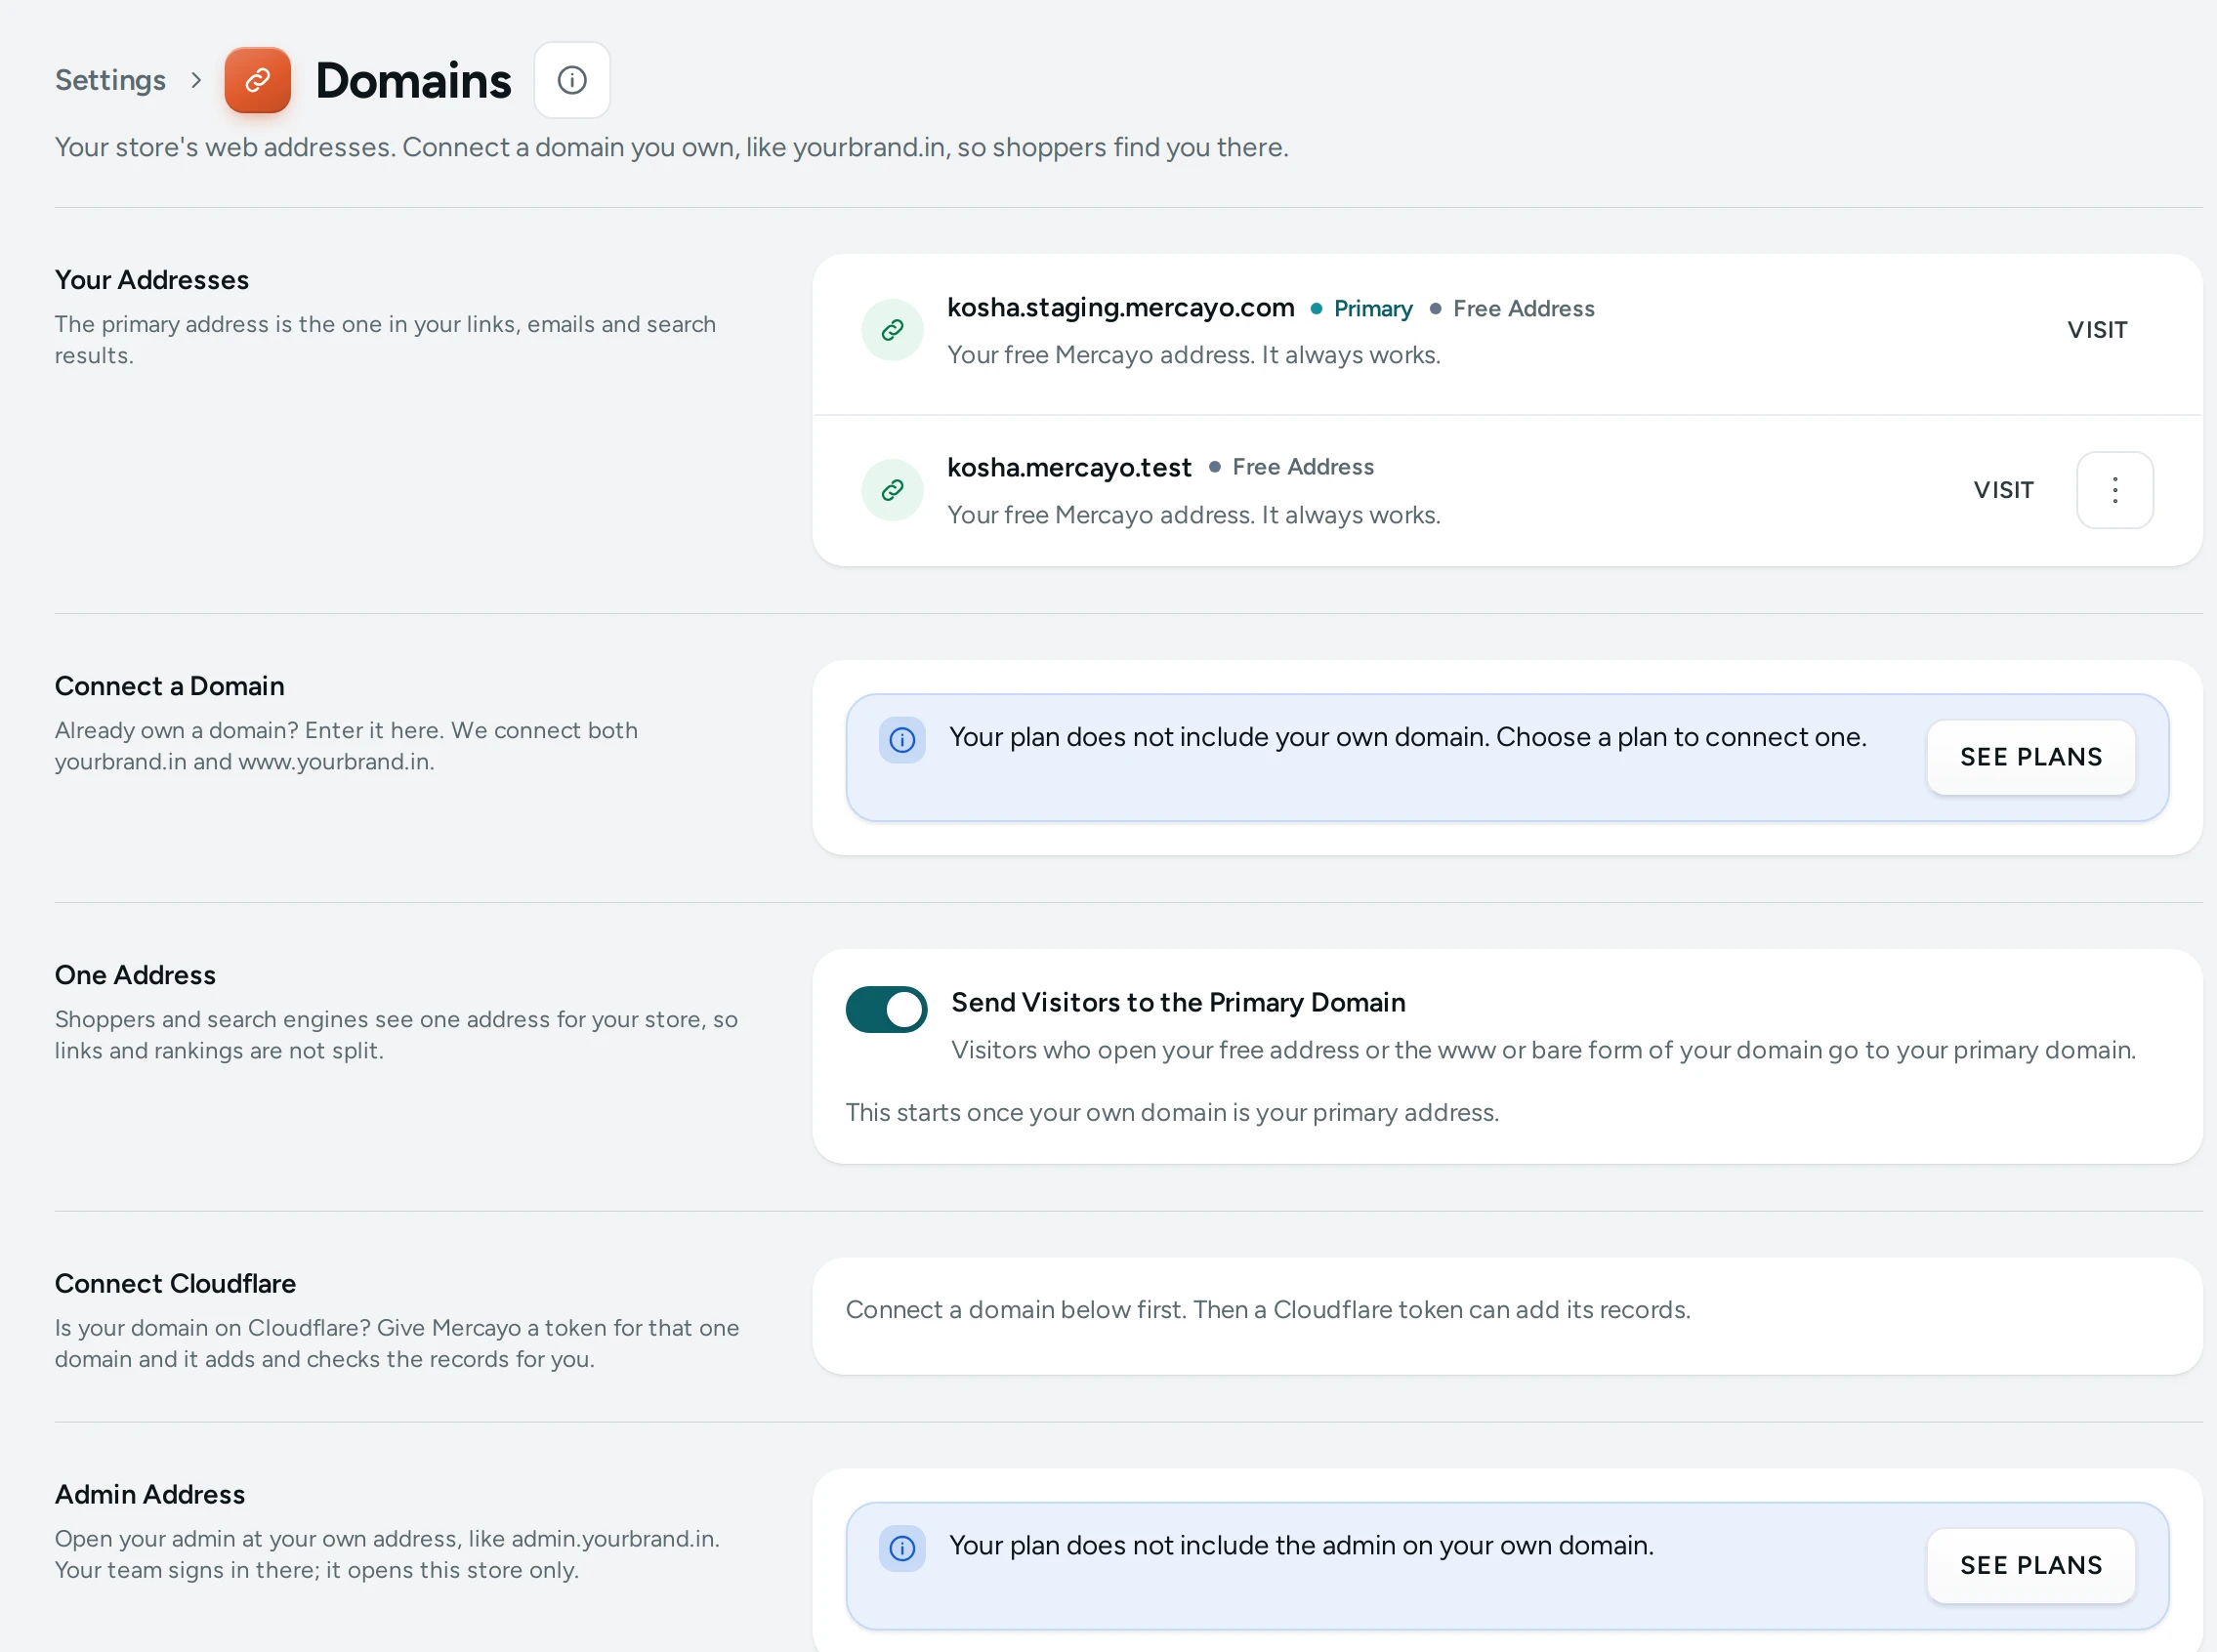Click the orange Domains link icon
2217x1652 pixels.
[257, 80]
